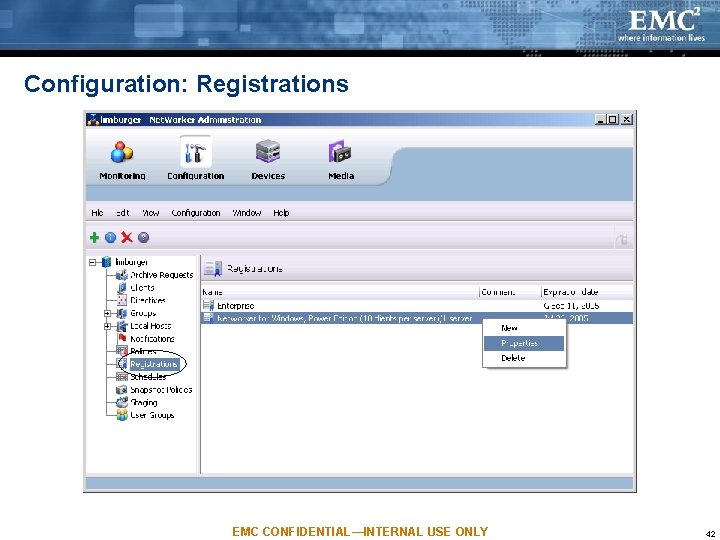This screenshot has width=720, height=540.
Task: Click the Archive Requests tree icon
Action: click(122, 275)
